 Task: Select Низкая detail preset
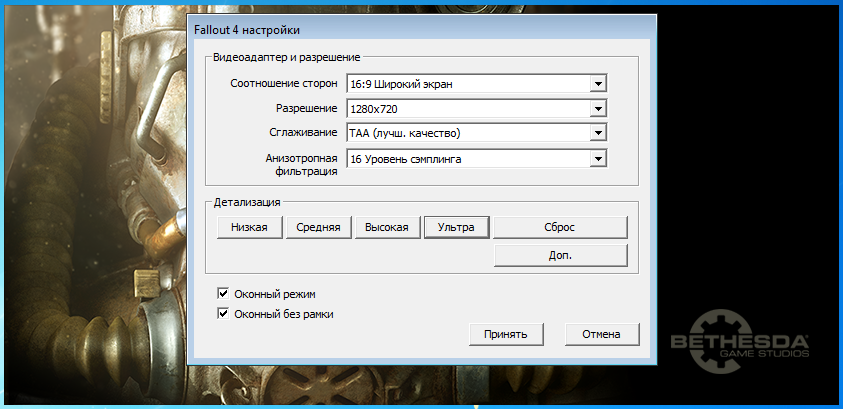pyautogui.click(x=249, y=227)
